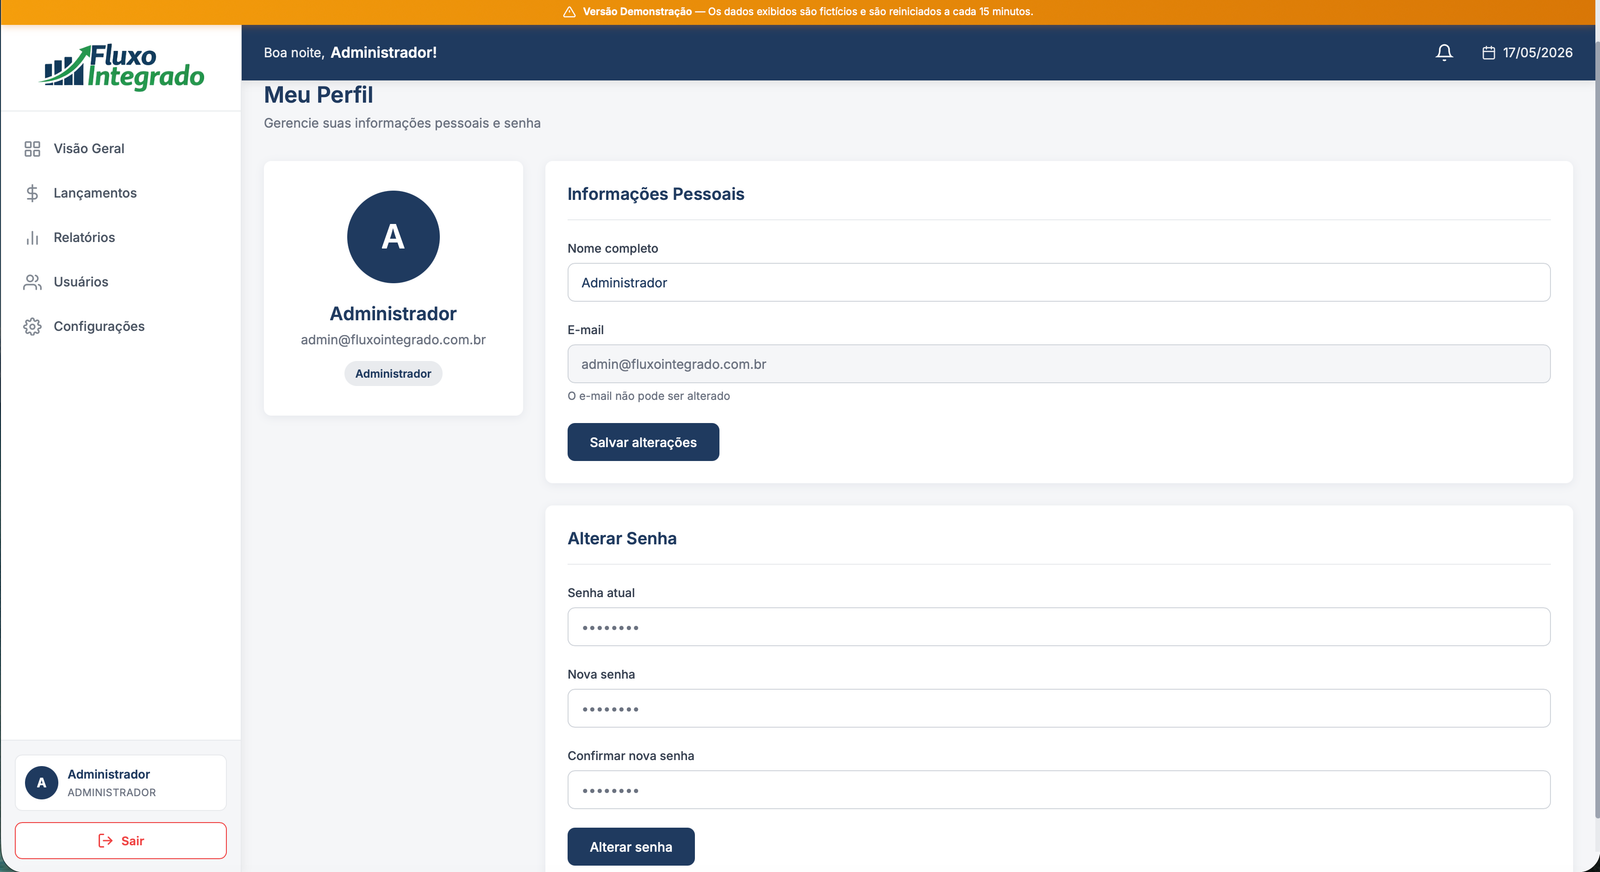Image resolution: width=1600 pixels, height=872 pixels.
Task: Click the large profile avatar letter A
Action: click(393, 237)
